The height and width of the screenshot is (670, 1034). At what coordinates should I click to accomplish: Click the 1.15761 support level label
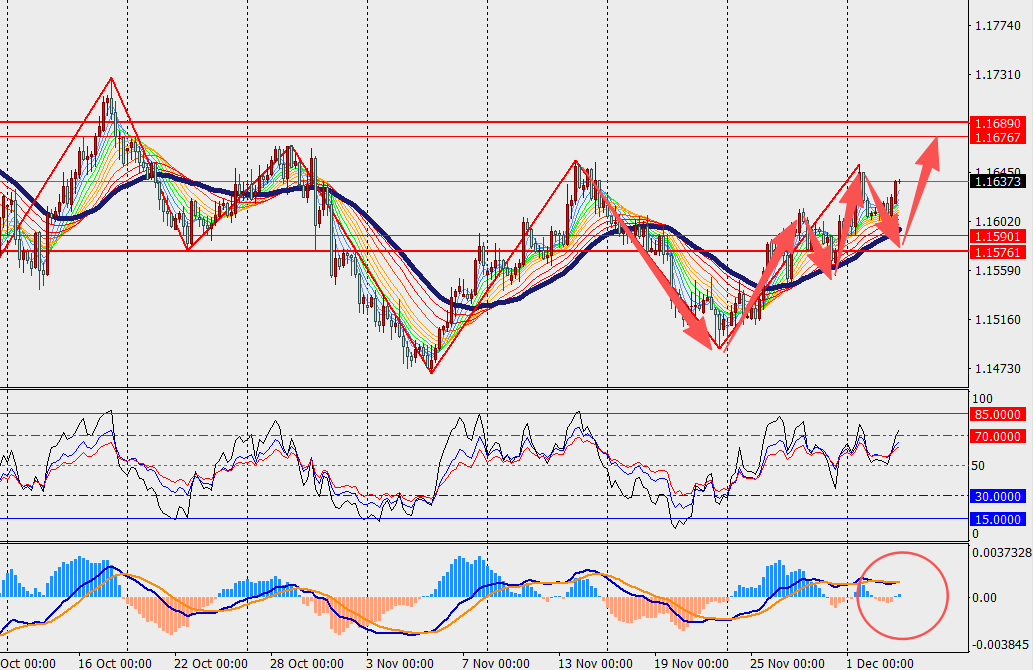click(x=999, y=252)
